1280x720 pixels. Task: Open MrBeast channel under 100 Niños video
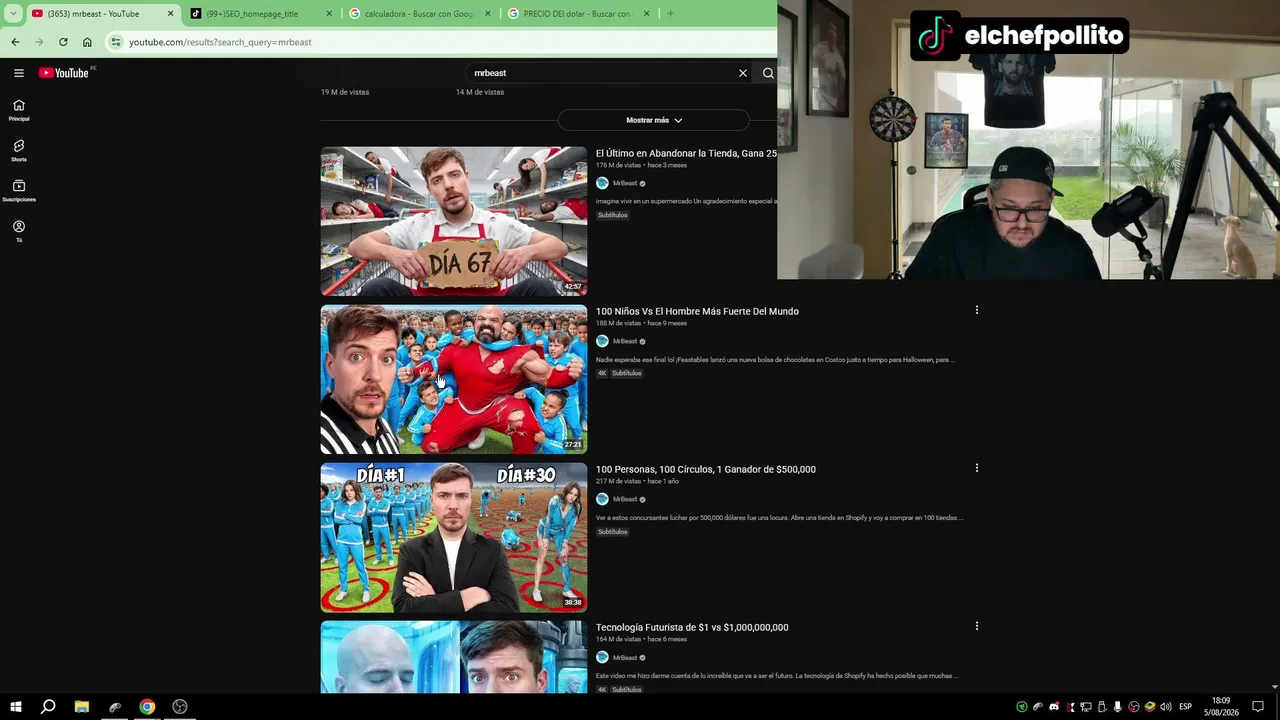625,342
